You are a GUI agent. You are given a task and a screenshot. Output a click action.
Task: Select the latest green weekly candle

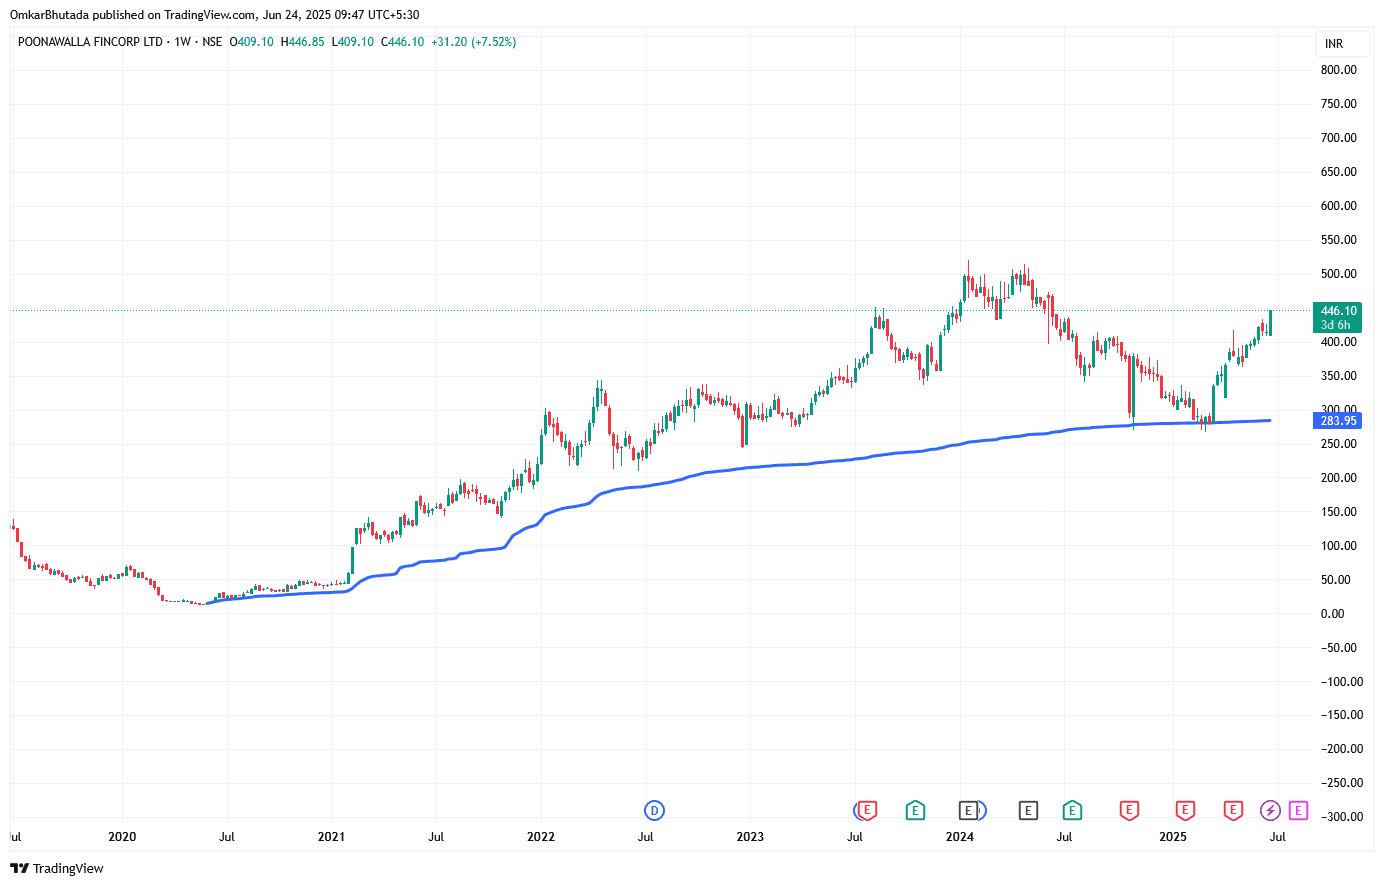[1270, 322]
